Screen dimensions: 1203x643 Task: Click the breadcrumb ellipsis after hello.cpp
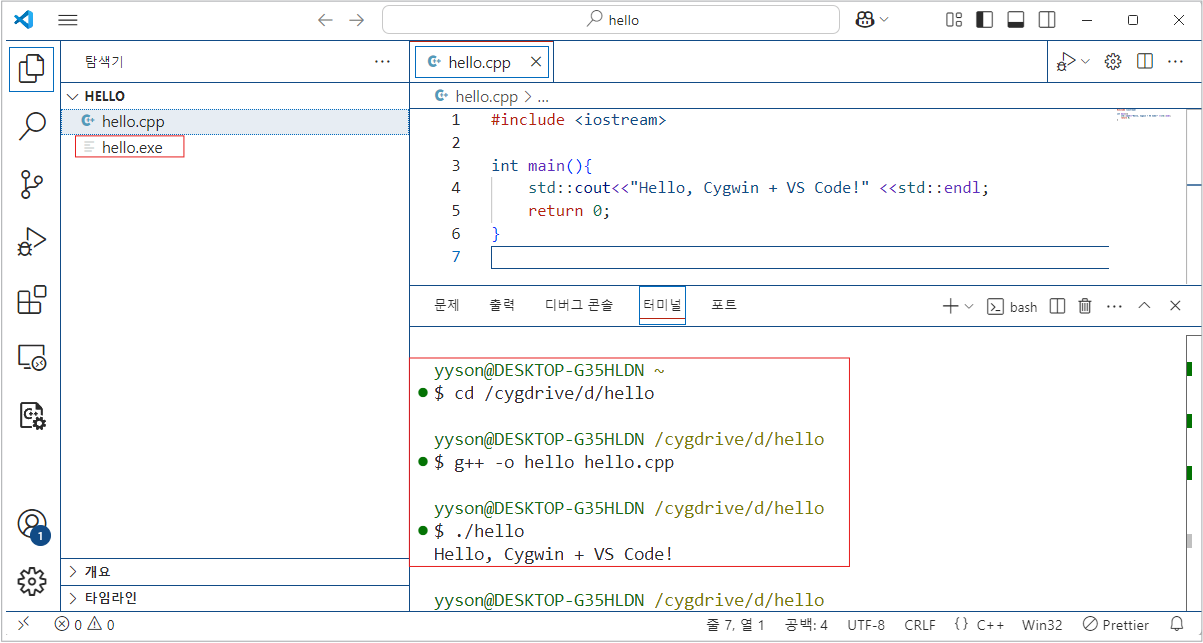pyautogui.click(x=543, y=97)
